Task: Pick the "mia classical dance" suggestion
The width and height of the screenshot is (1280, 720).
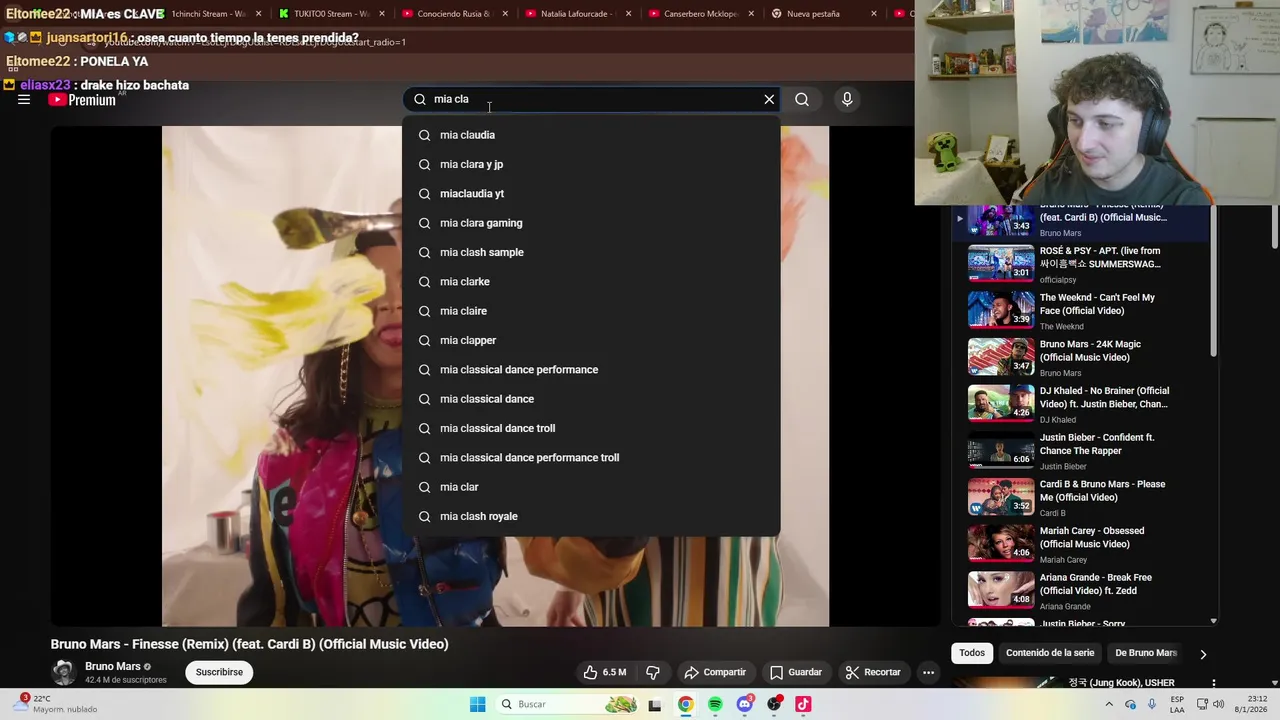Action: click(x=591, y=399)
